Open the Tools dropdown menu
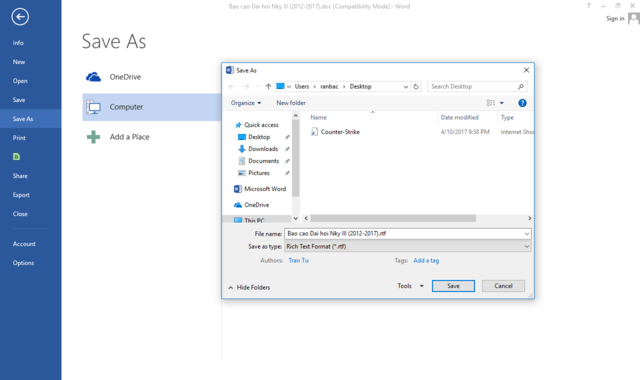 411,286
